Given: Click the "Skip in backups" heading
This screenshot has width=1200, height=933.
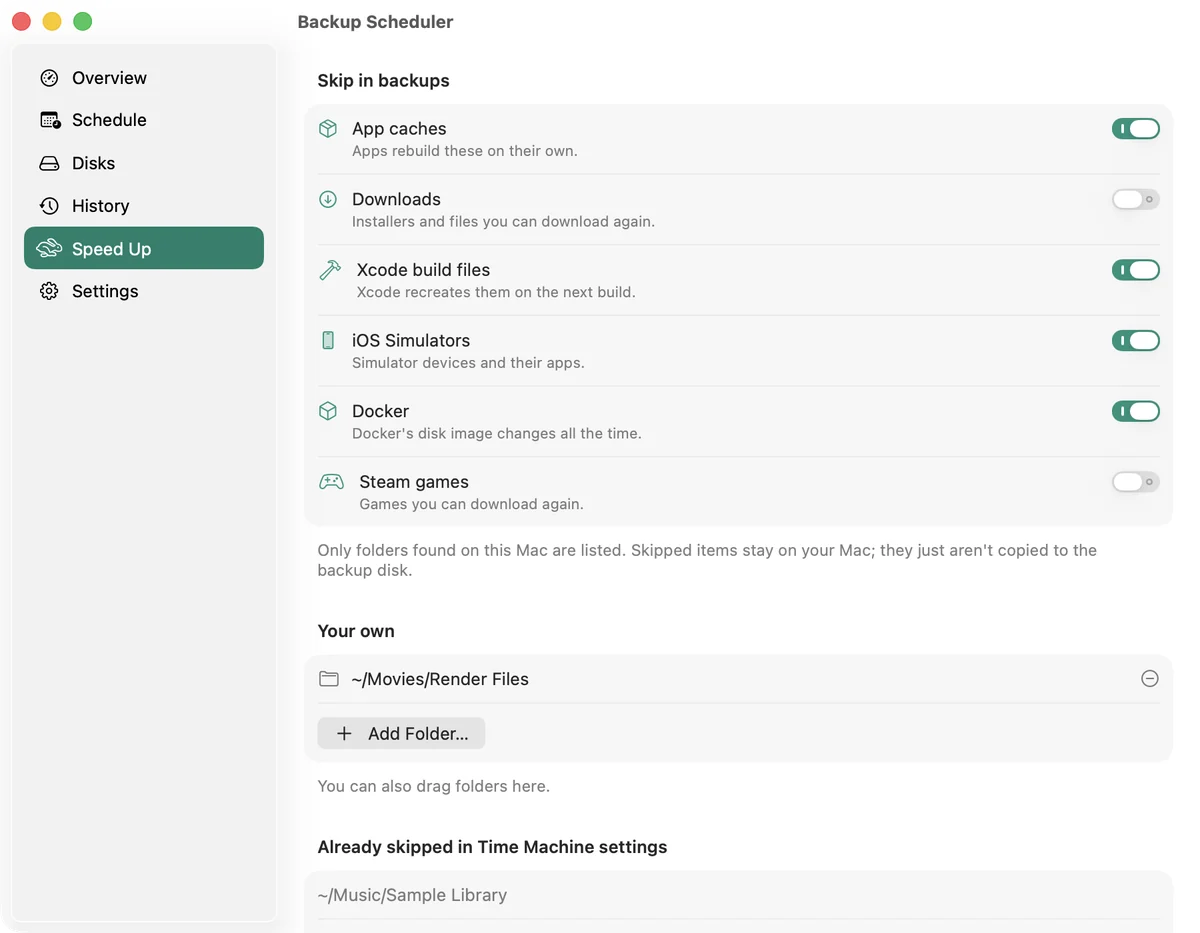Looking at the screenshot, I should 383,81.
